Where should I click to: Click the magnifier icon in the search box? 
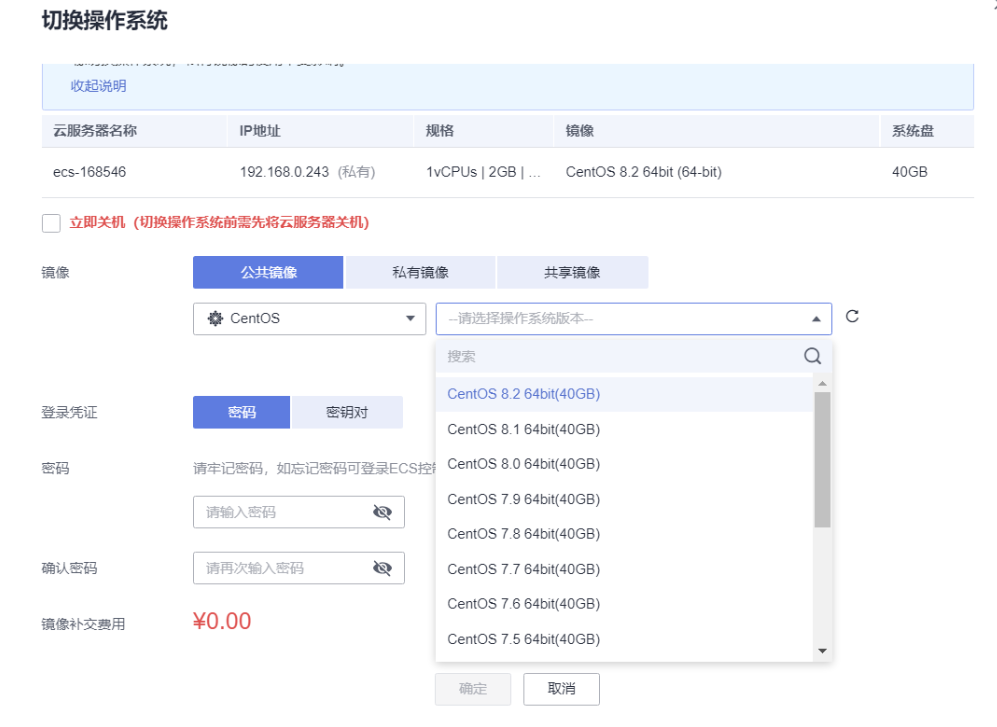(811, 355)
